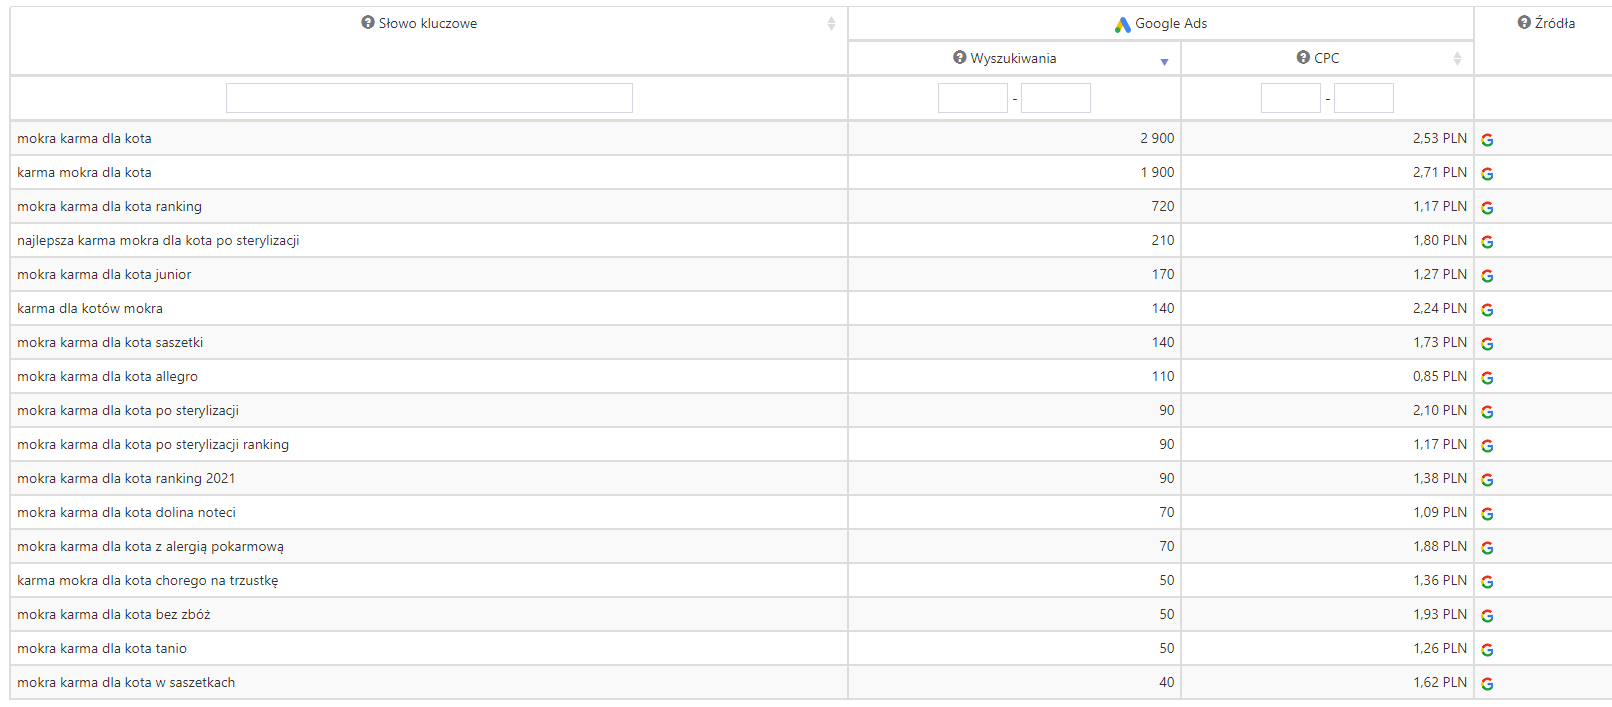Select keyword mokra karma dla kota allegro

pos(107,376)
